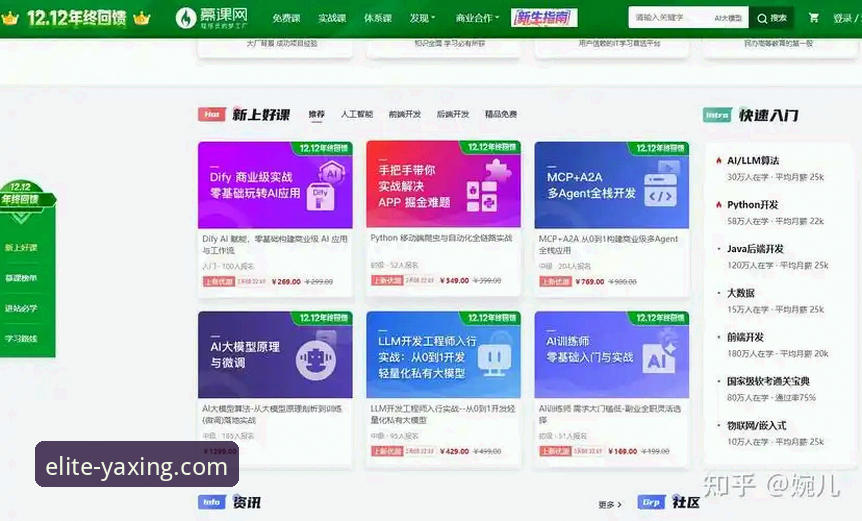This screenshot has height=521, width=862.
Task: Open the 手把手带你实战解决APP掘金难题 course thumbnail
Action: click(x=443, y=184)
